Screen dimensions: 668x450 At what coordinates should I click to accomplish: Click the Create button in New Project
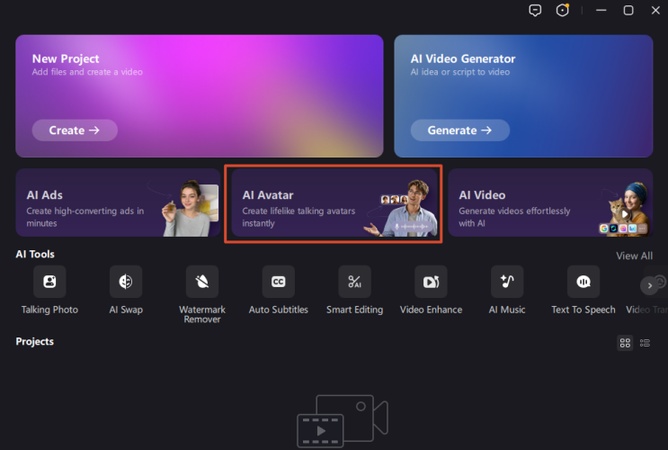pyautogui.click(x=75, y=130)
